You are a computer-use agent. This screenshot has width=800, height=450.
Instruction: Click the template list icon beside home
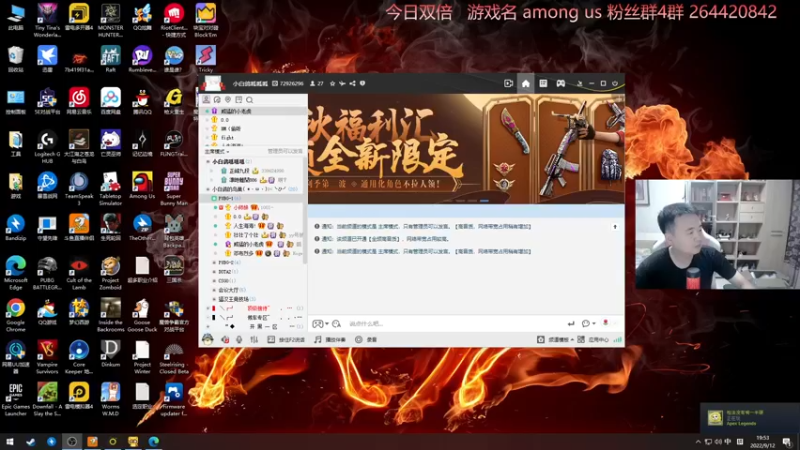click(543, 83)
